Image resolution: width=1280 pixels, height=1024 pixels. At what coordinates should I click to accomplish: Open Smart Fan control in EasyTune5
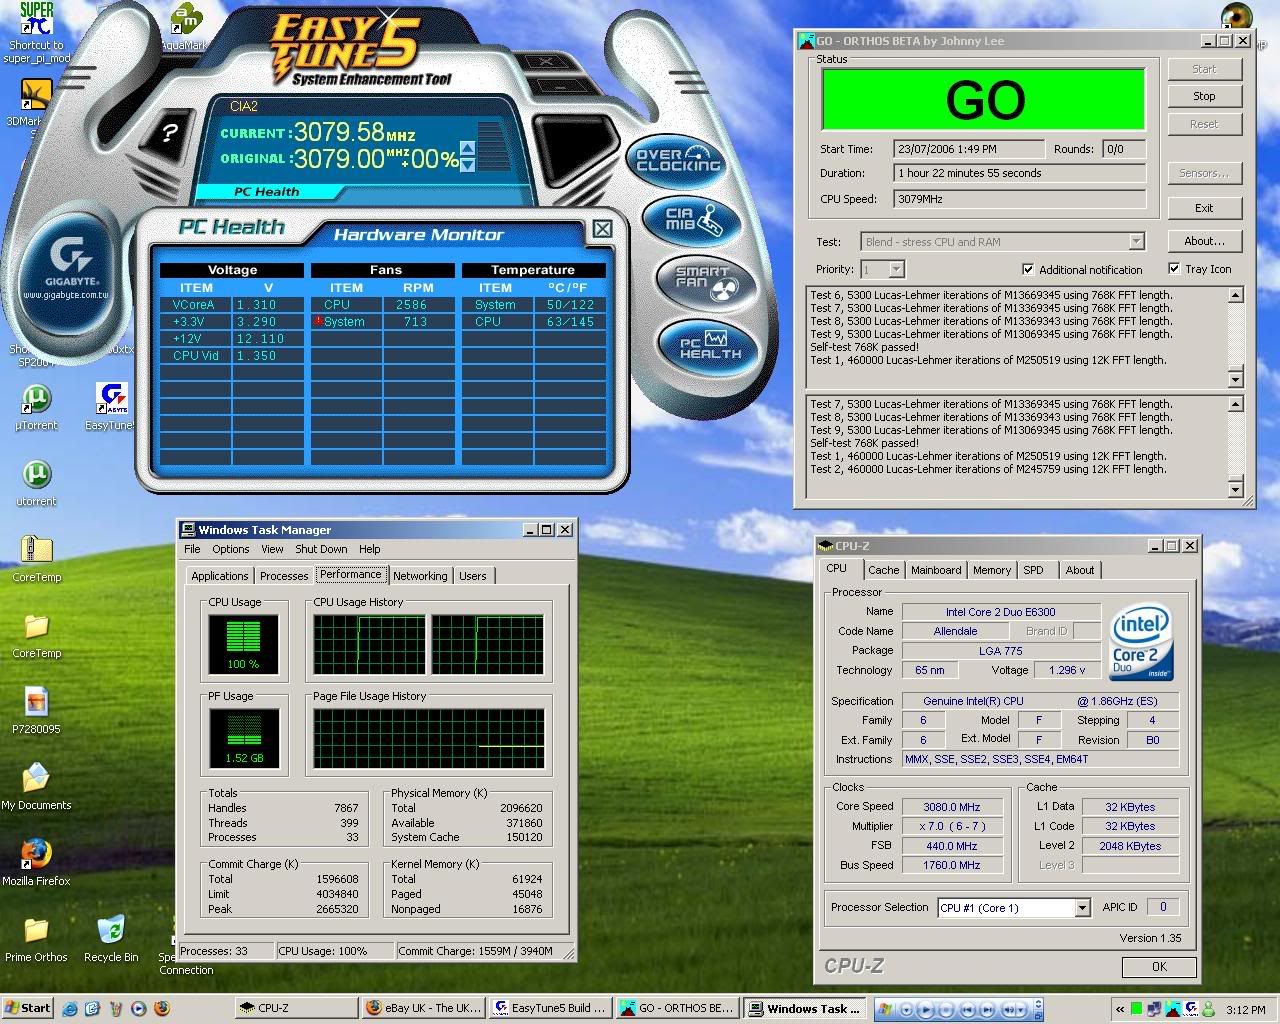tap(708, 282)
